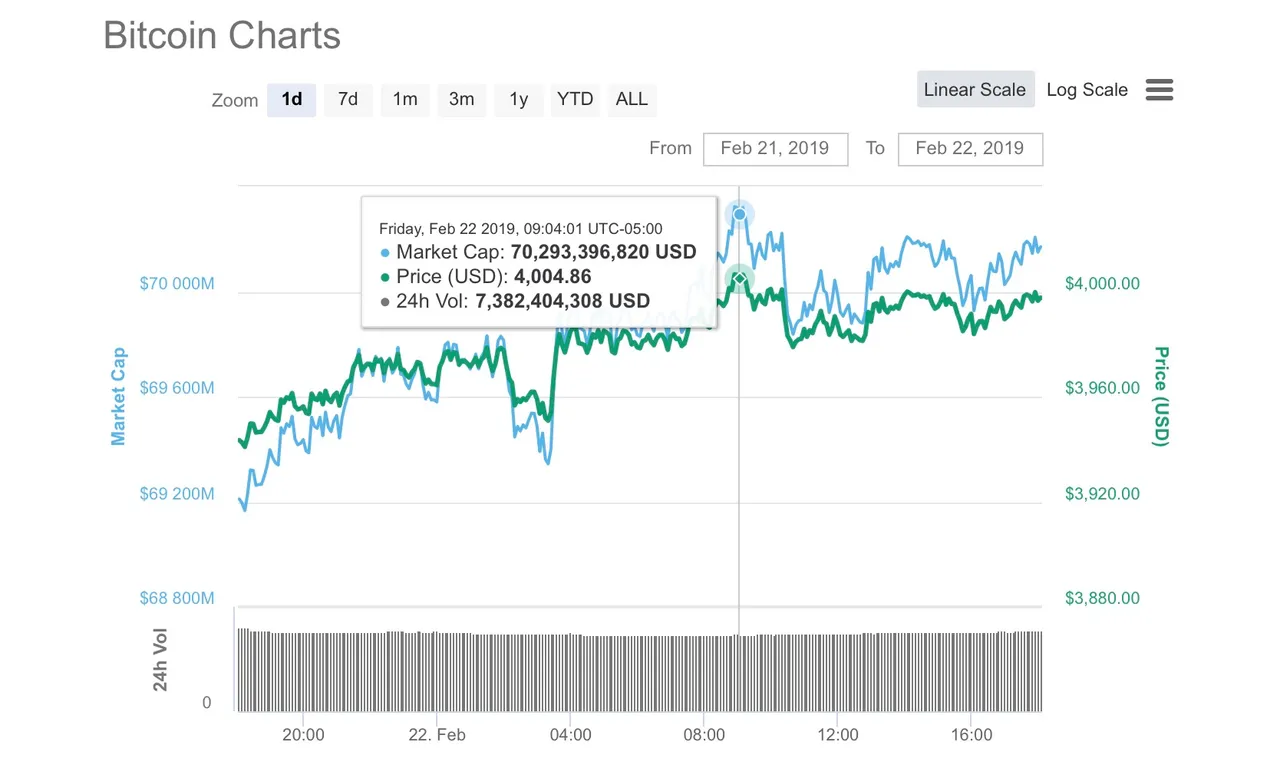Click the 16:00 time axis label
1280x768 pixels.
[972, 734]
